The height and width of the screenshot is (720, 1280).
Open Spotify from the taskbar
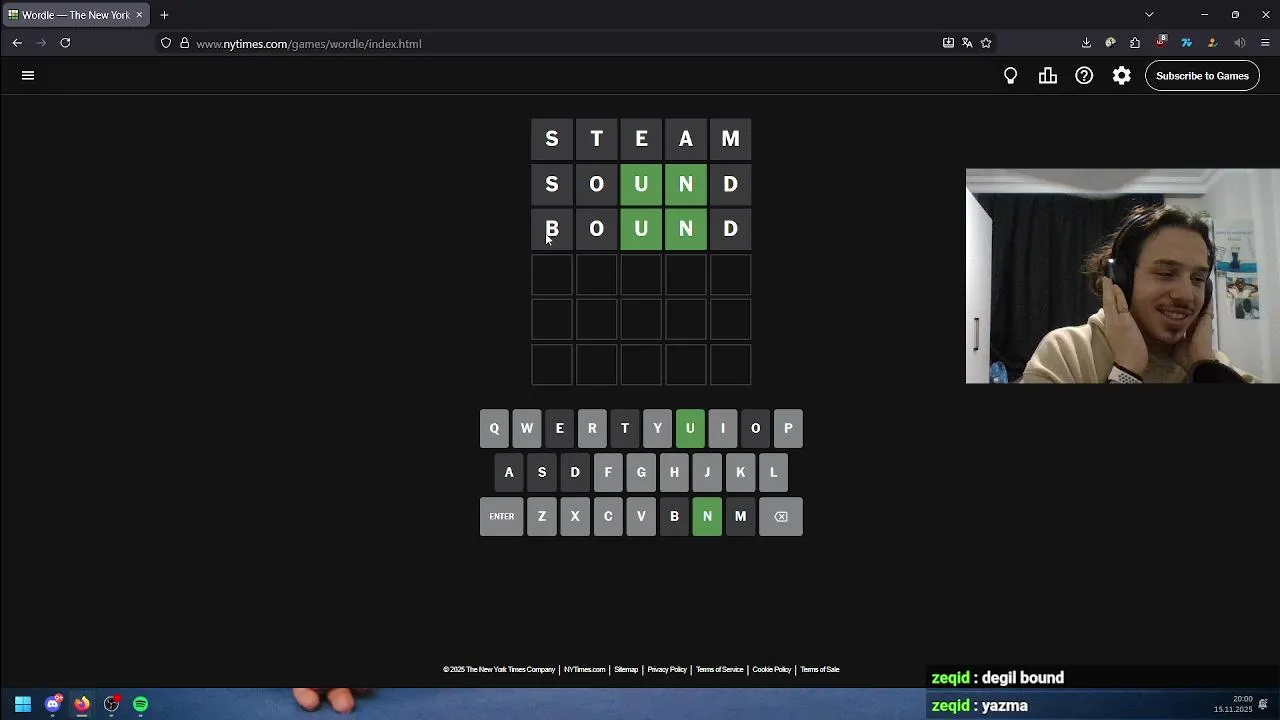click(x=141, y=704)
